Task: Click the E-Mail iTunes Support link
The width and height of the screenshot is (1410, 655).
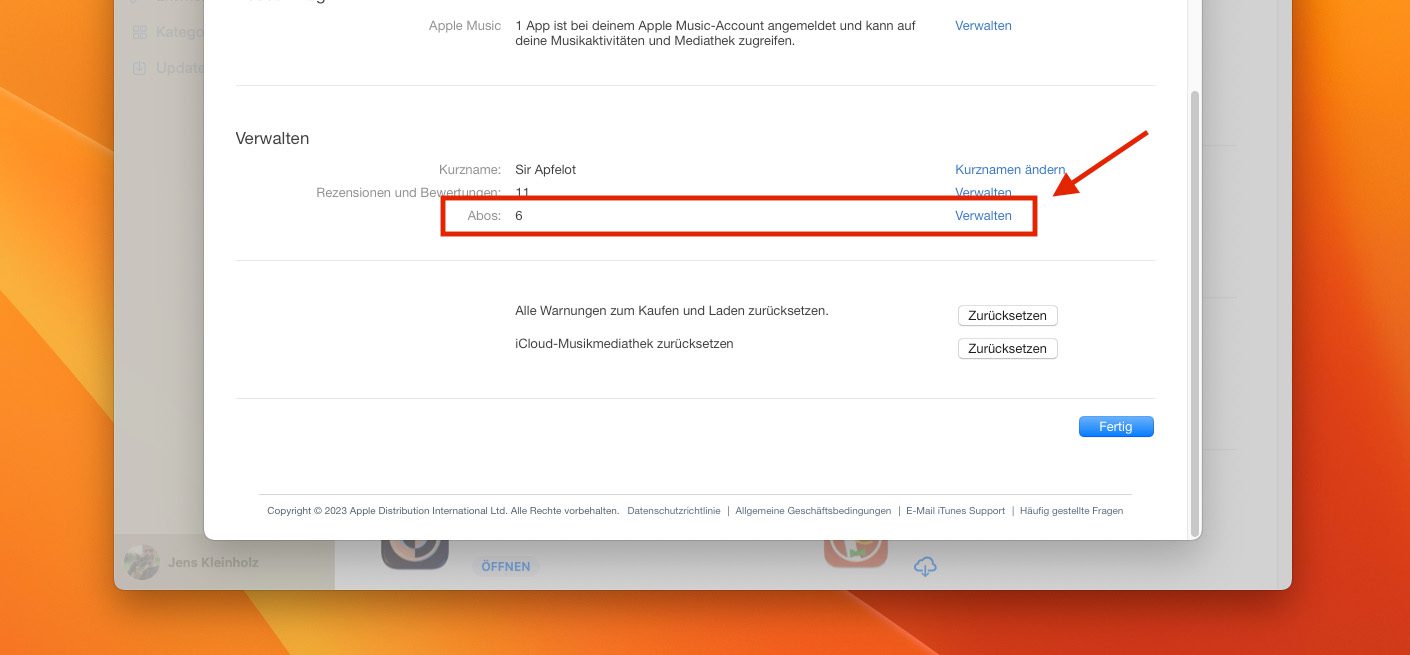Action: coord(955,511)
